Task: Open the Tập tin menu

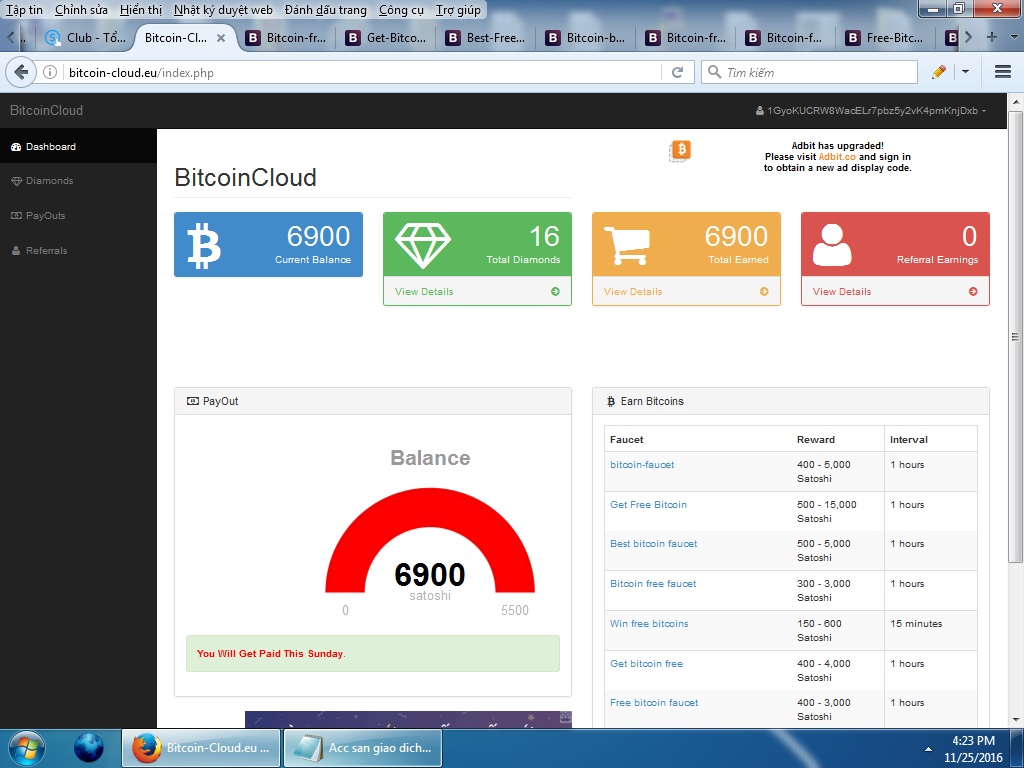Action: pyautogui.click(x=24, y=10)
